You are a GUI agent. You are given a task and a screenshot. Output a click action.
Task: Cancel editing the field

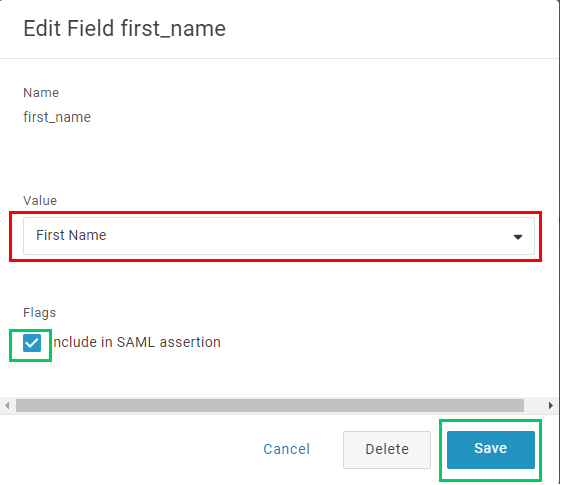click(x=287, y=449)
